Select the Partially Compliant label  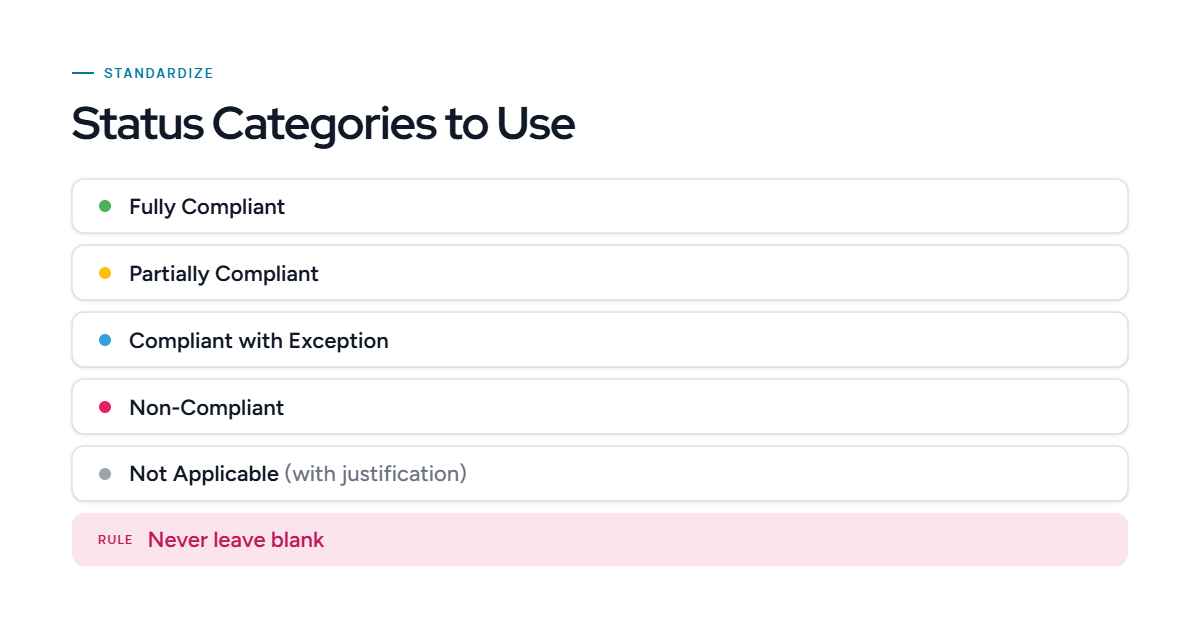tap(224, 274)
